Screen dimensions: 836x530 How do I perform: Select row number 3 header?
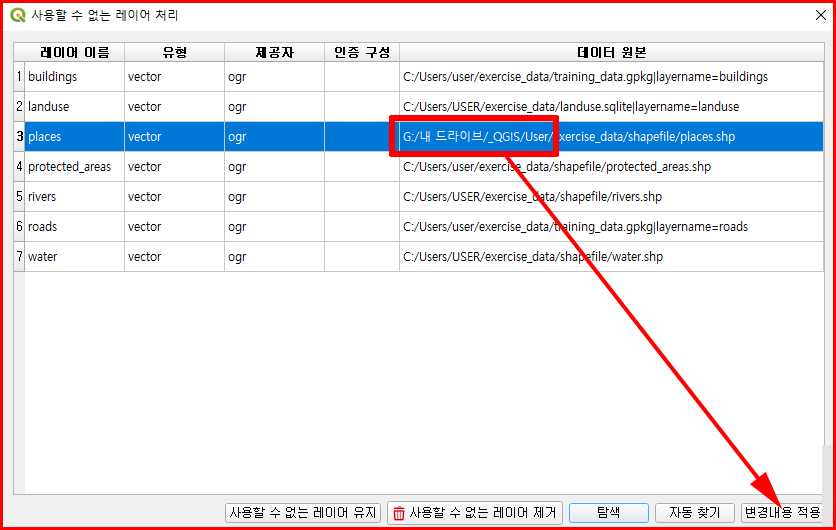pyautogui.click(x=19, y=136)
